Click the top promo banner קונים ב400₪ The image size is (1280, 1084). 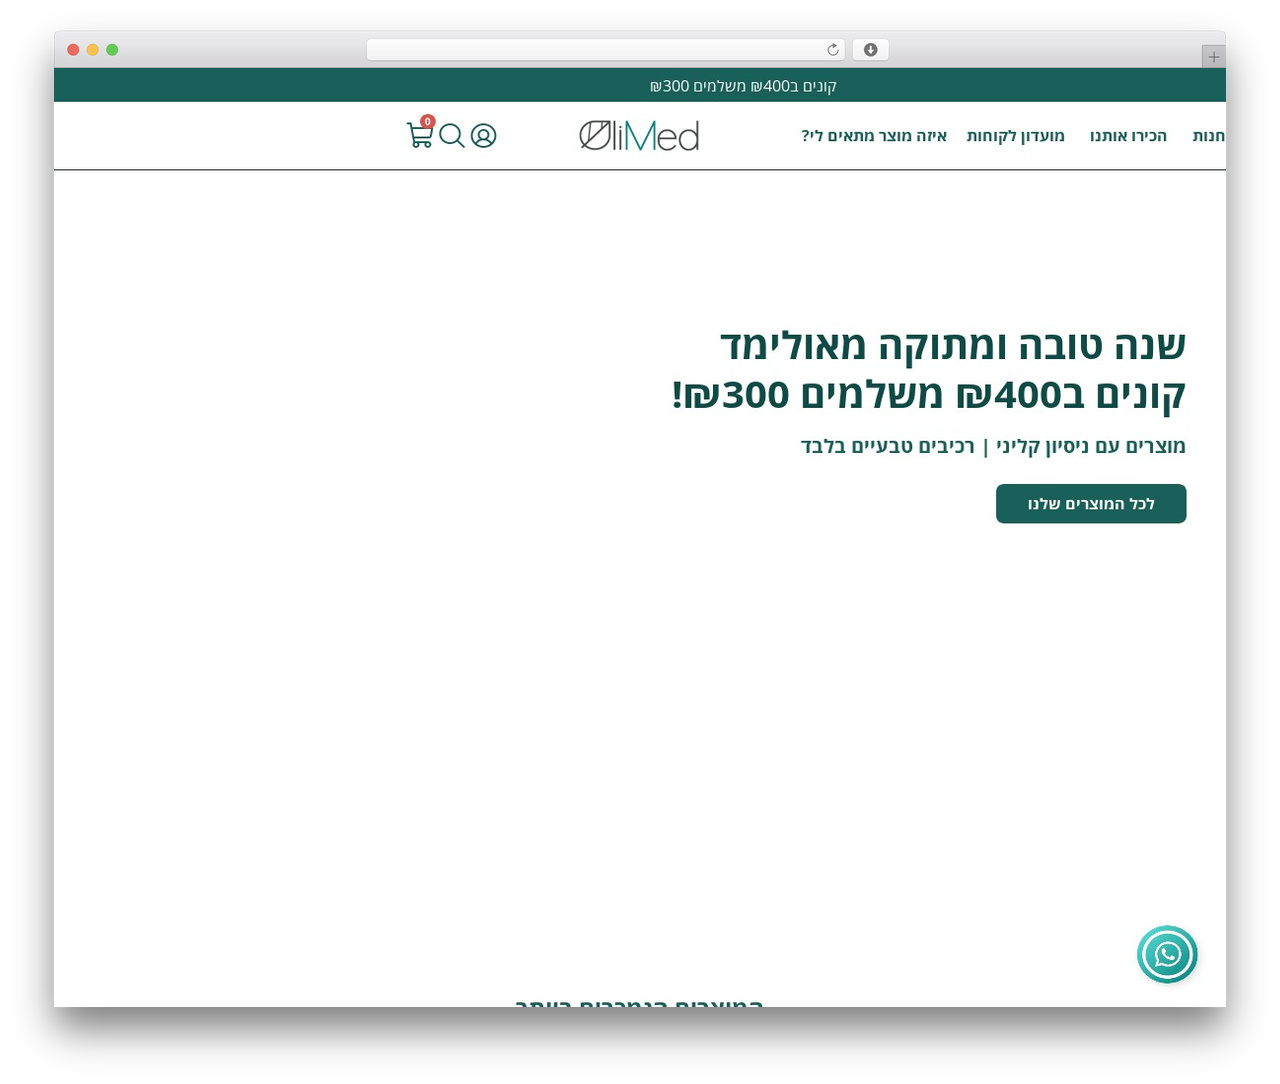743,86
